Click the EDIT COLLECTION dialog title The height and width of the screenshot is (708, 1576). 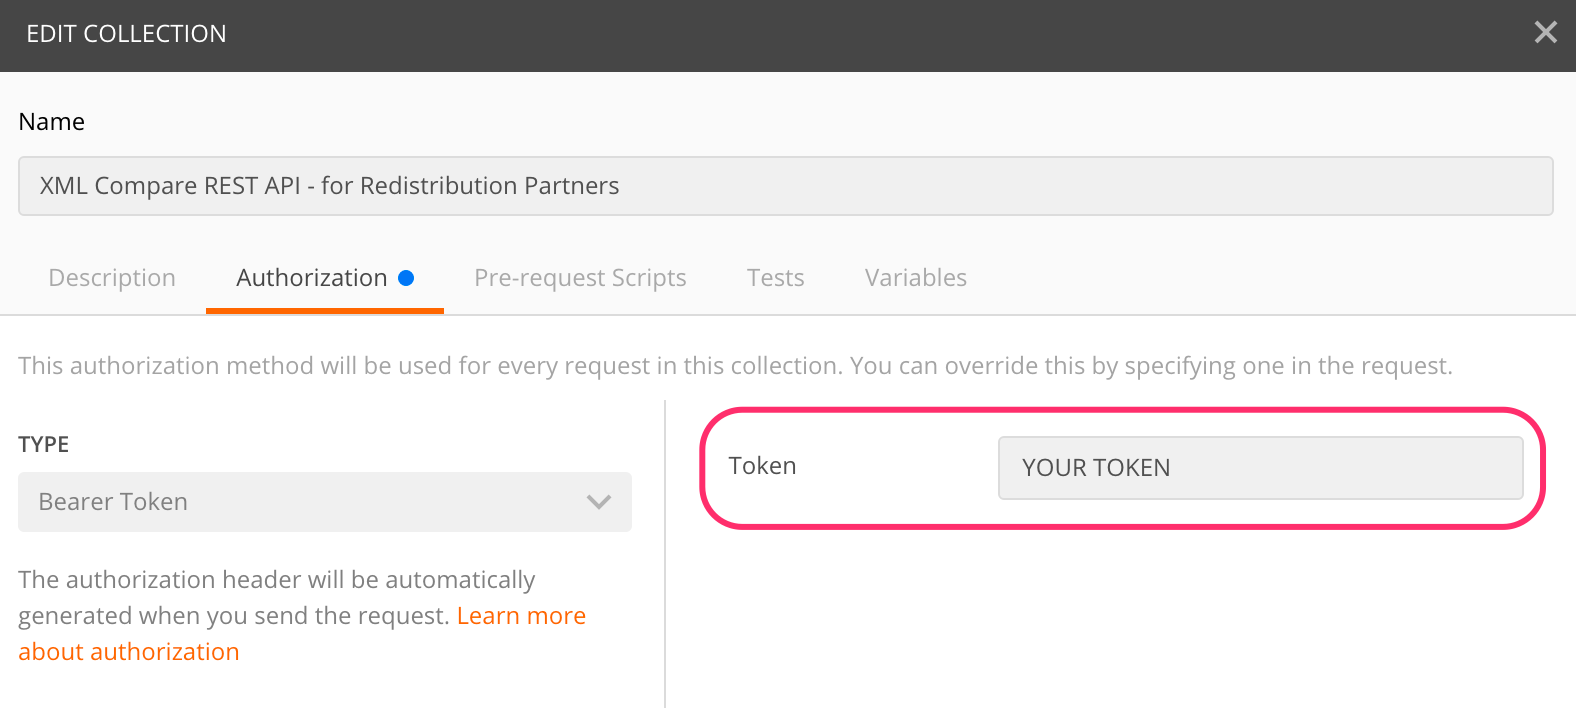tap(126, 34)
